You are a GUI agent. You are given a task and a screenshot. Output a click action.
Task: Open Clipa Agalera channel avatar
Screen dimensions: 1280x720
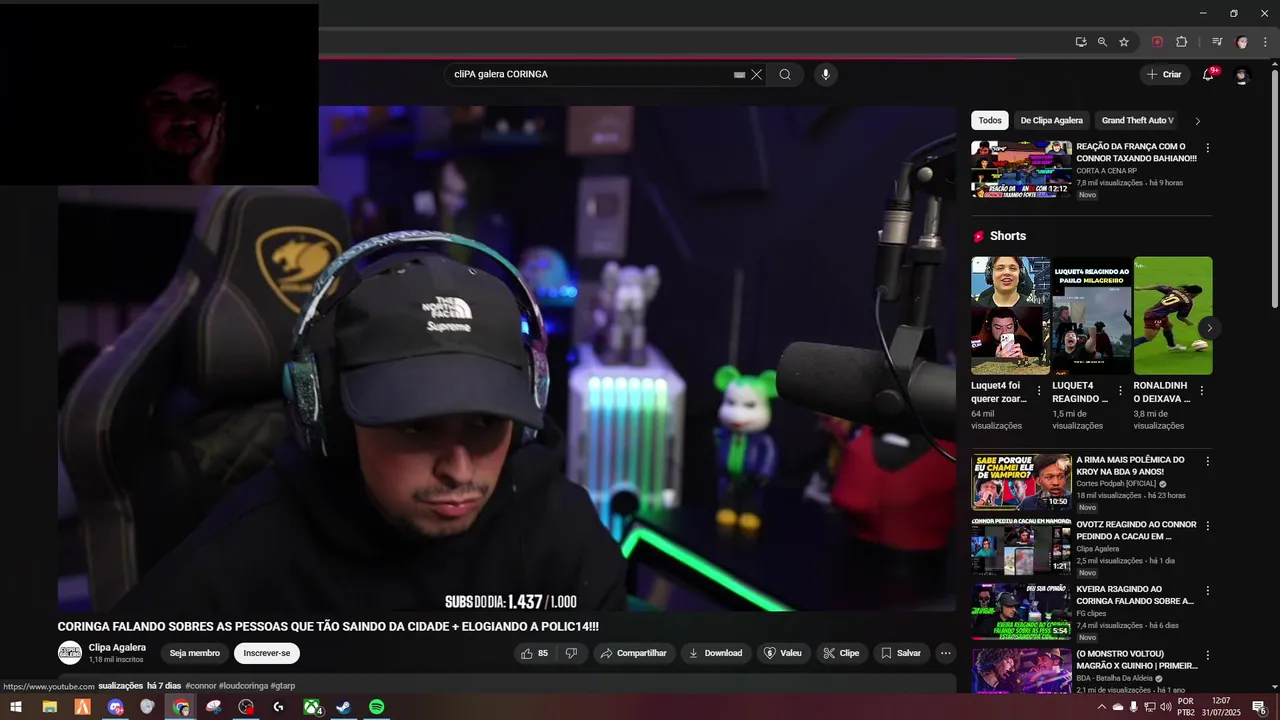(x=70, y=653)
